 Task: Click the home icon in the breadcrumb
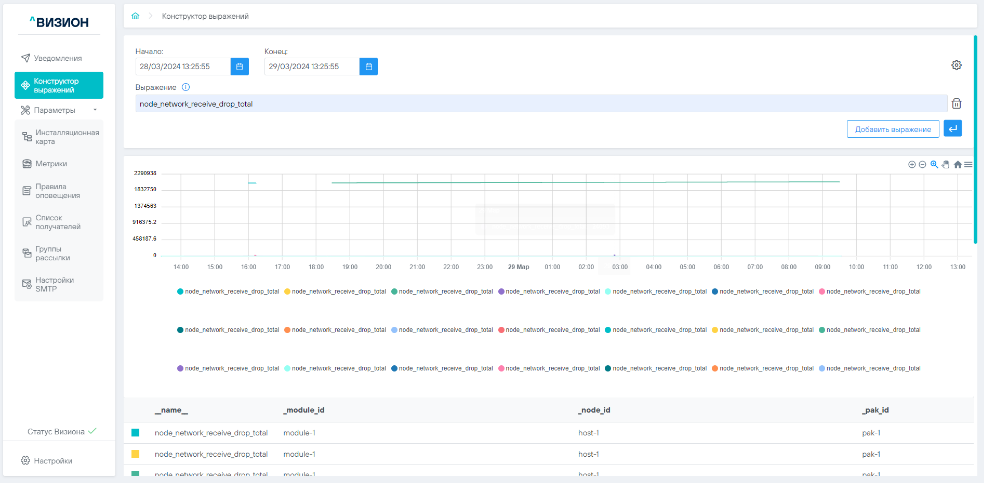click(x=135, y=17)
